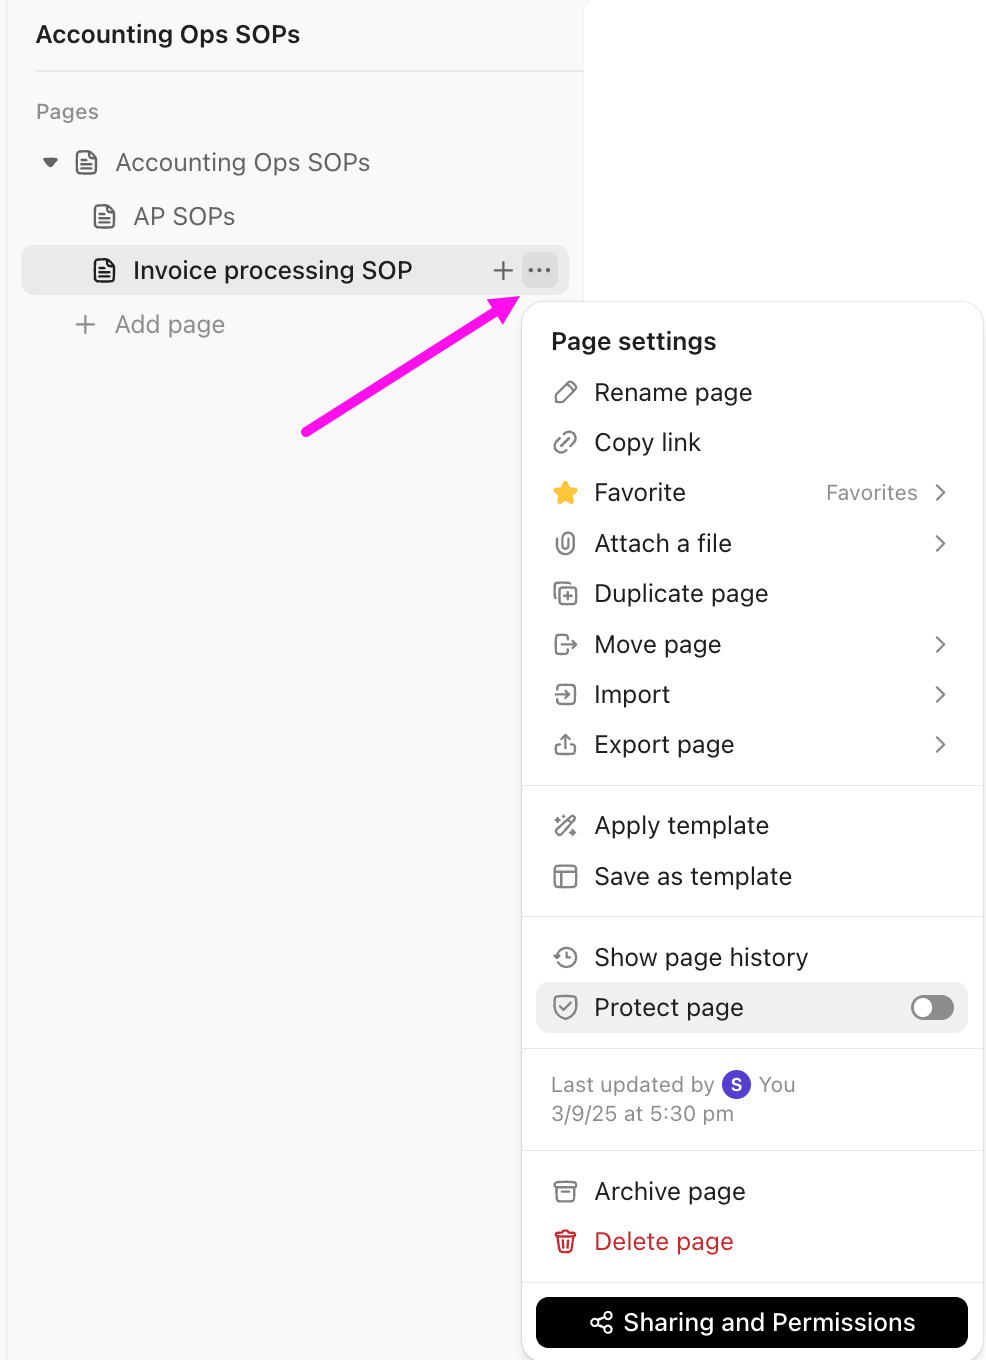Choose Archive page from the menu
Image resolution: width=986 pixels, height=1360 pixels.
click(670, 1191)
